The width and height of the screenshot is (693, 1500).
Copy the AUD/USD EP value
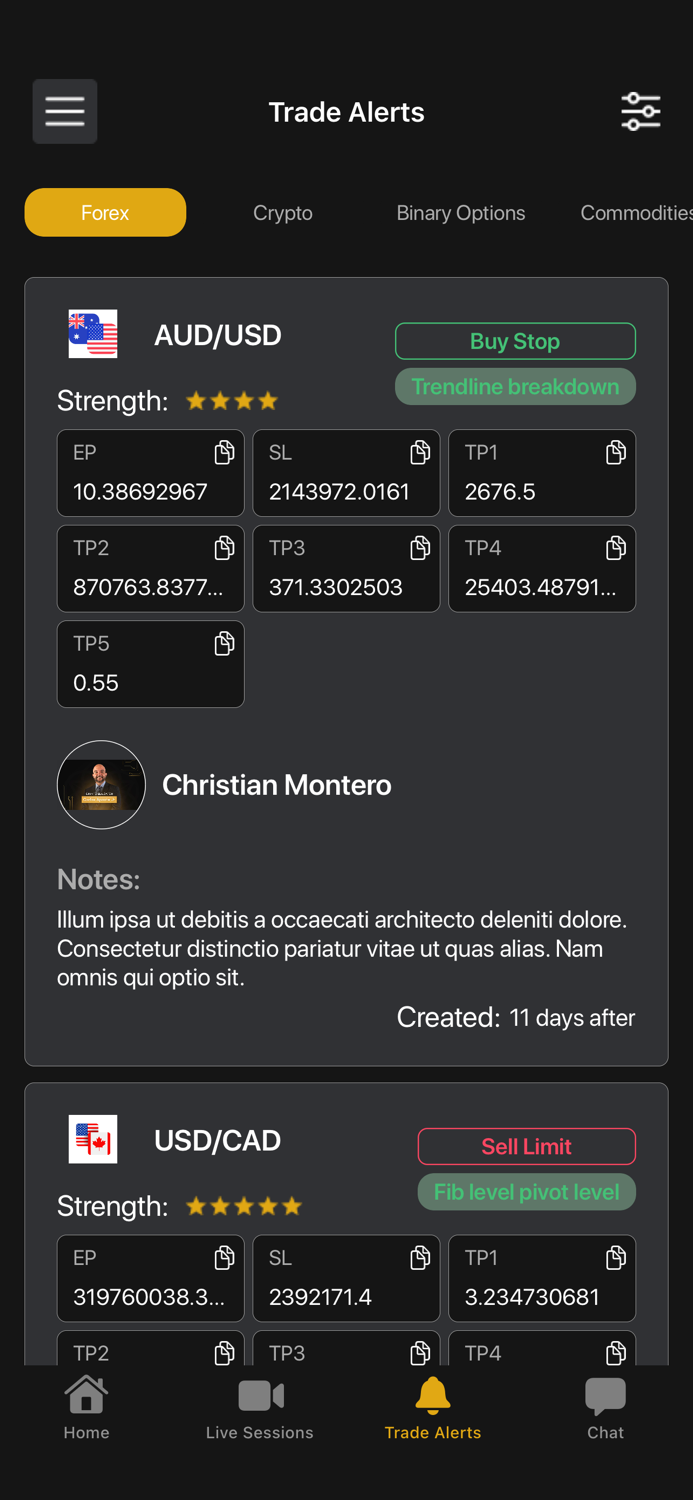(224, 453)
